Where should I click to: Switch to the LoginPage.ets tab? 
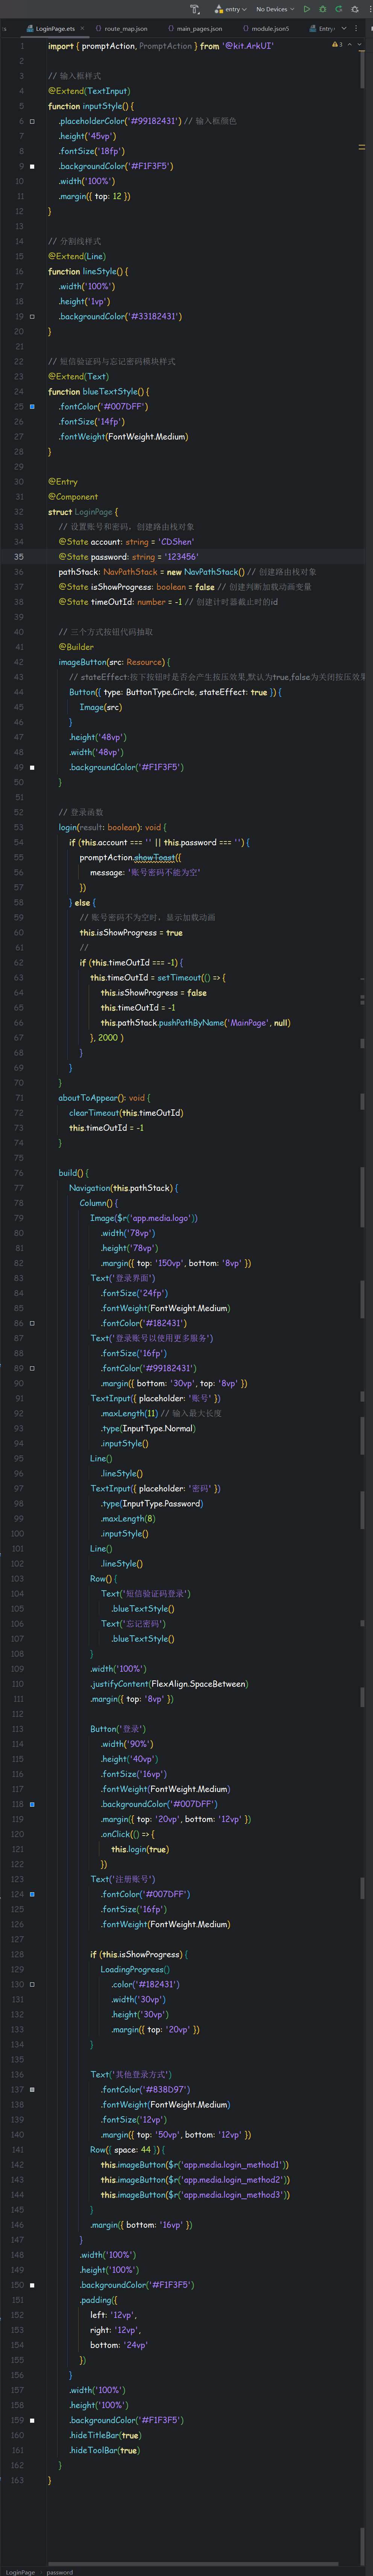(x=54, y=29)
